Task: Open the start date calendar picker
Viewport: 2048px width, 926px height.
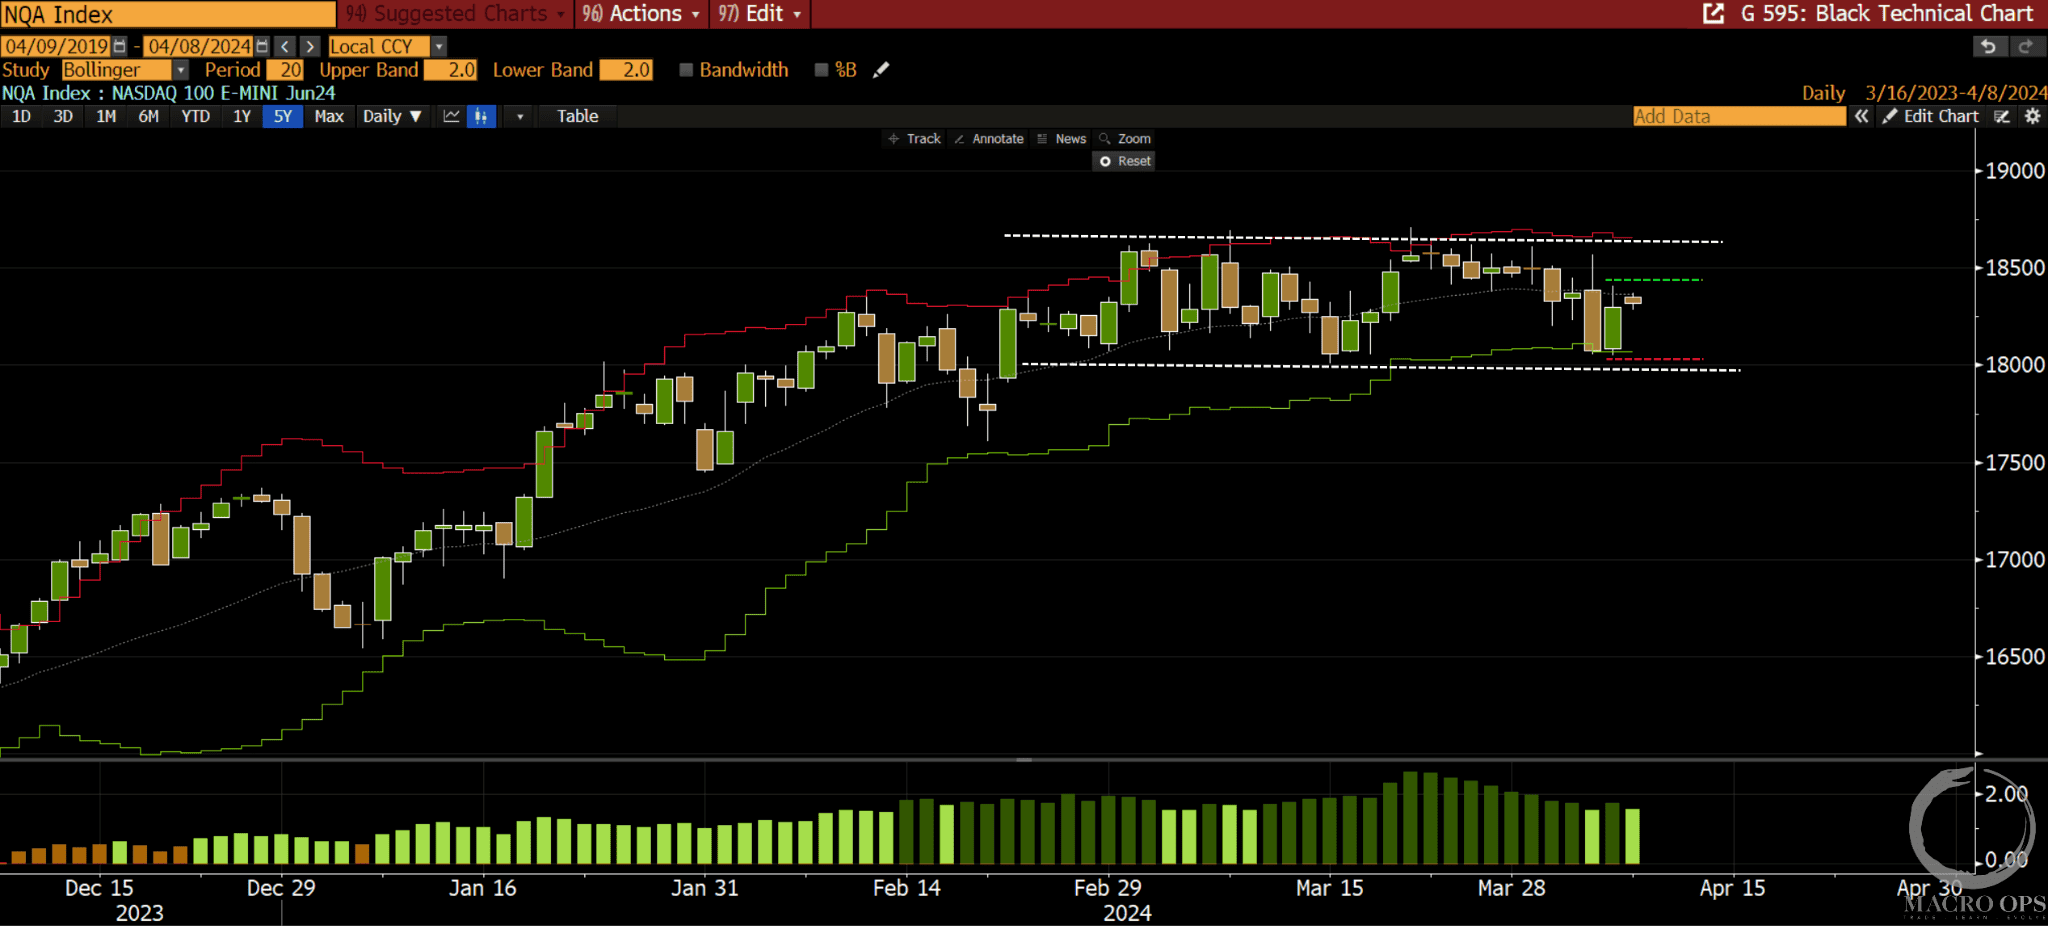Action: [120, 46]
